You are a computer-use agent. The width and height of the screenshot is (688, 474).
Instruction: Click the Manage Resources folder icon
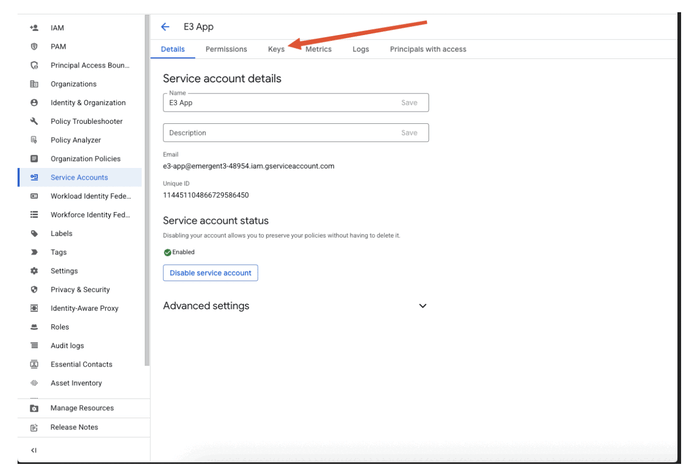[34, 408]
